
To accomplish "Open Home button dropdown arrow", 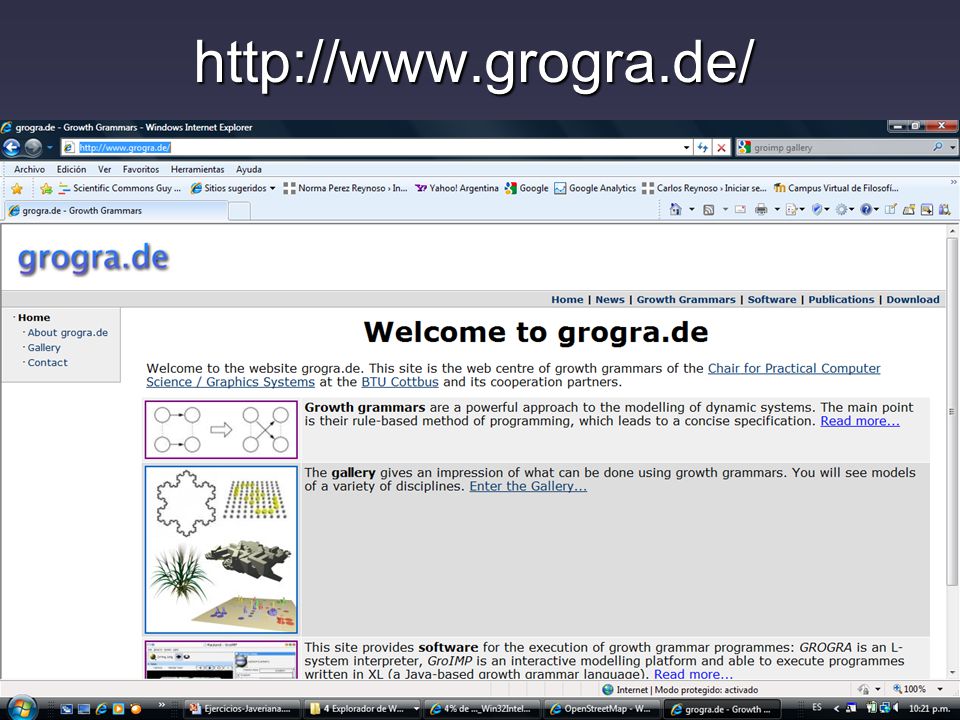I will (x=691, y=209).
